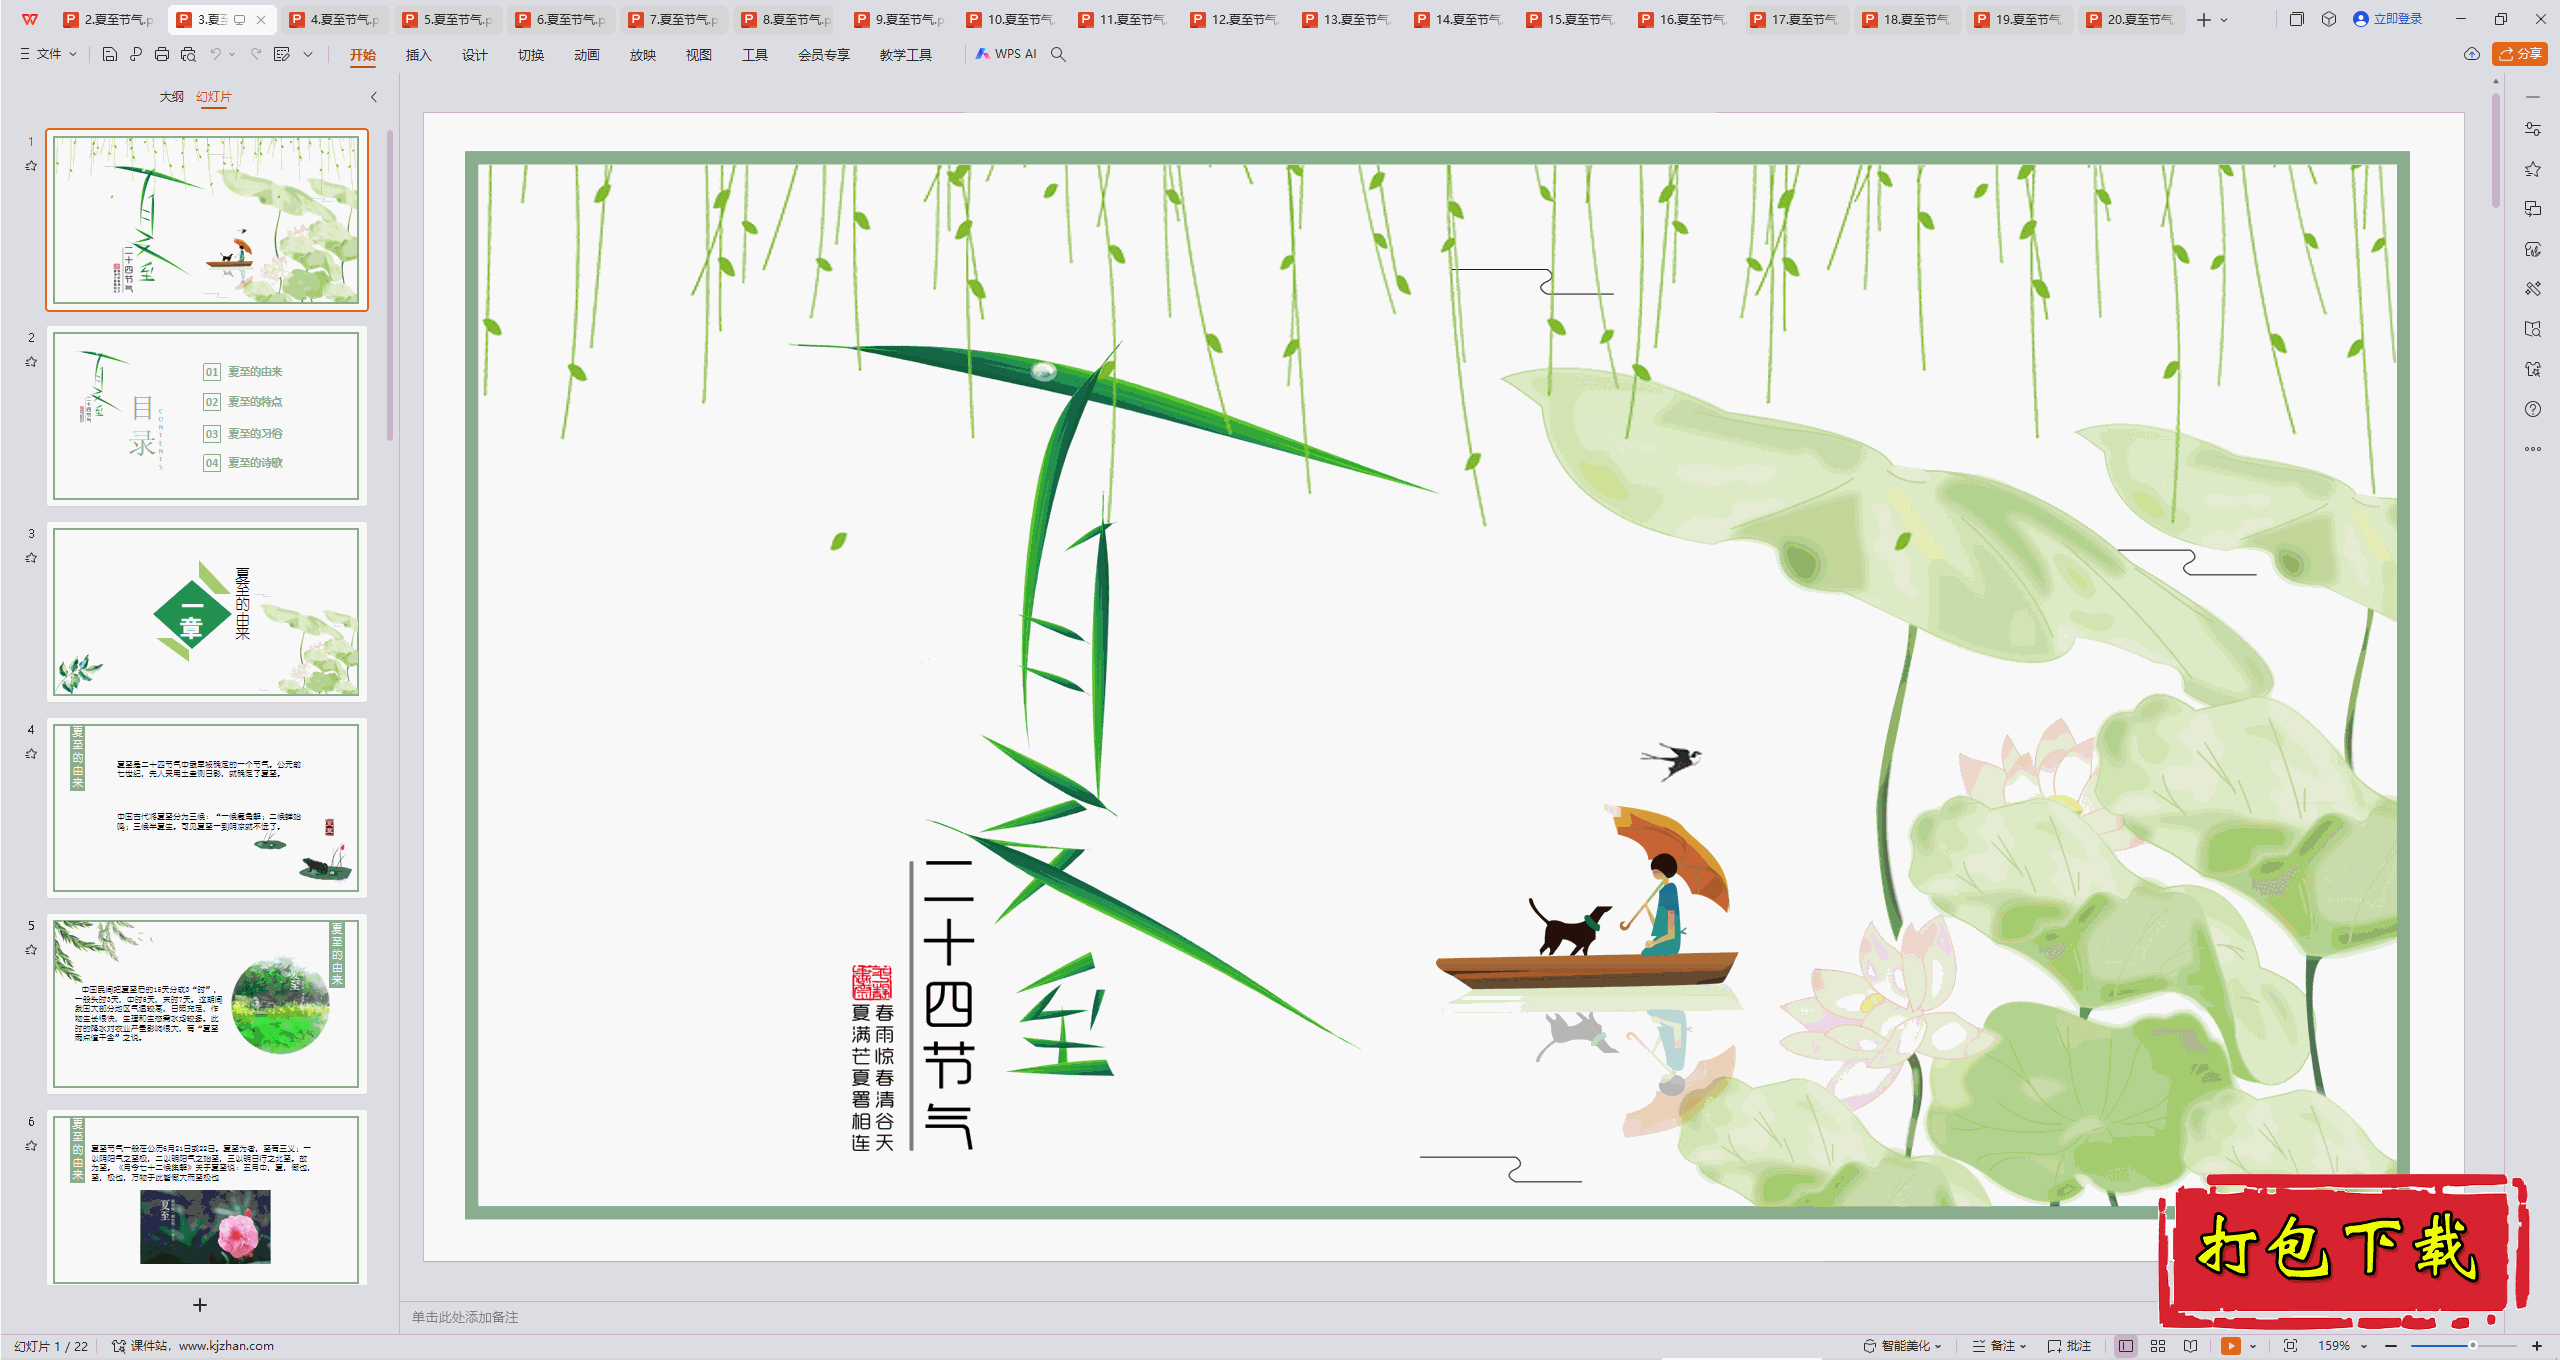Open the 159% zoom level dropdown

[x=2365, y=1346]
